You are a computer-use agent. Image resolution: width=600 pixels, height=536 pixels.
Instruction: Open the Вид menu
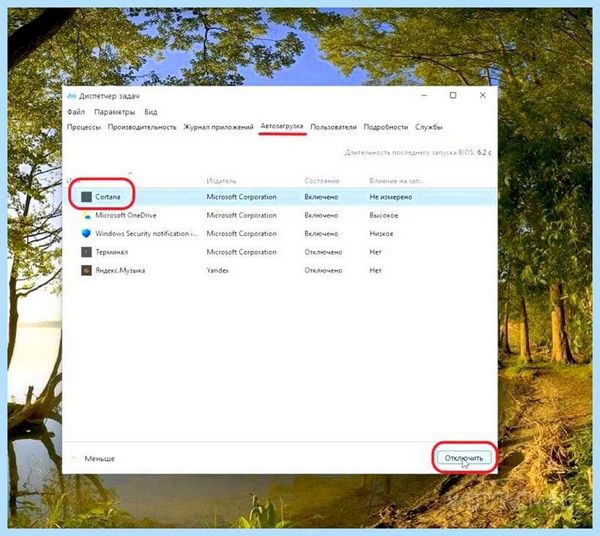(x=151, y=112)
